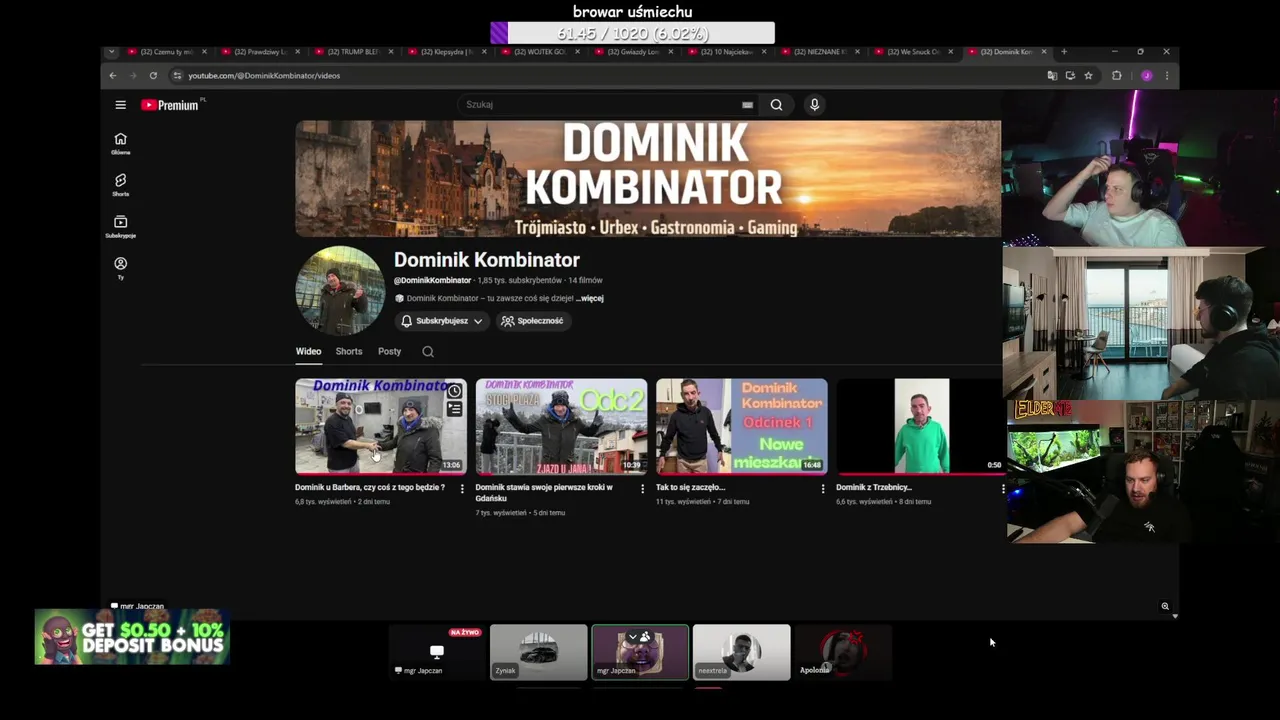Click the browser forward arrow
Image resolution: width=1280 pixels, height=720 pixels.
pos(132,76)
